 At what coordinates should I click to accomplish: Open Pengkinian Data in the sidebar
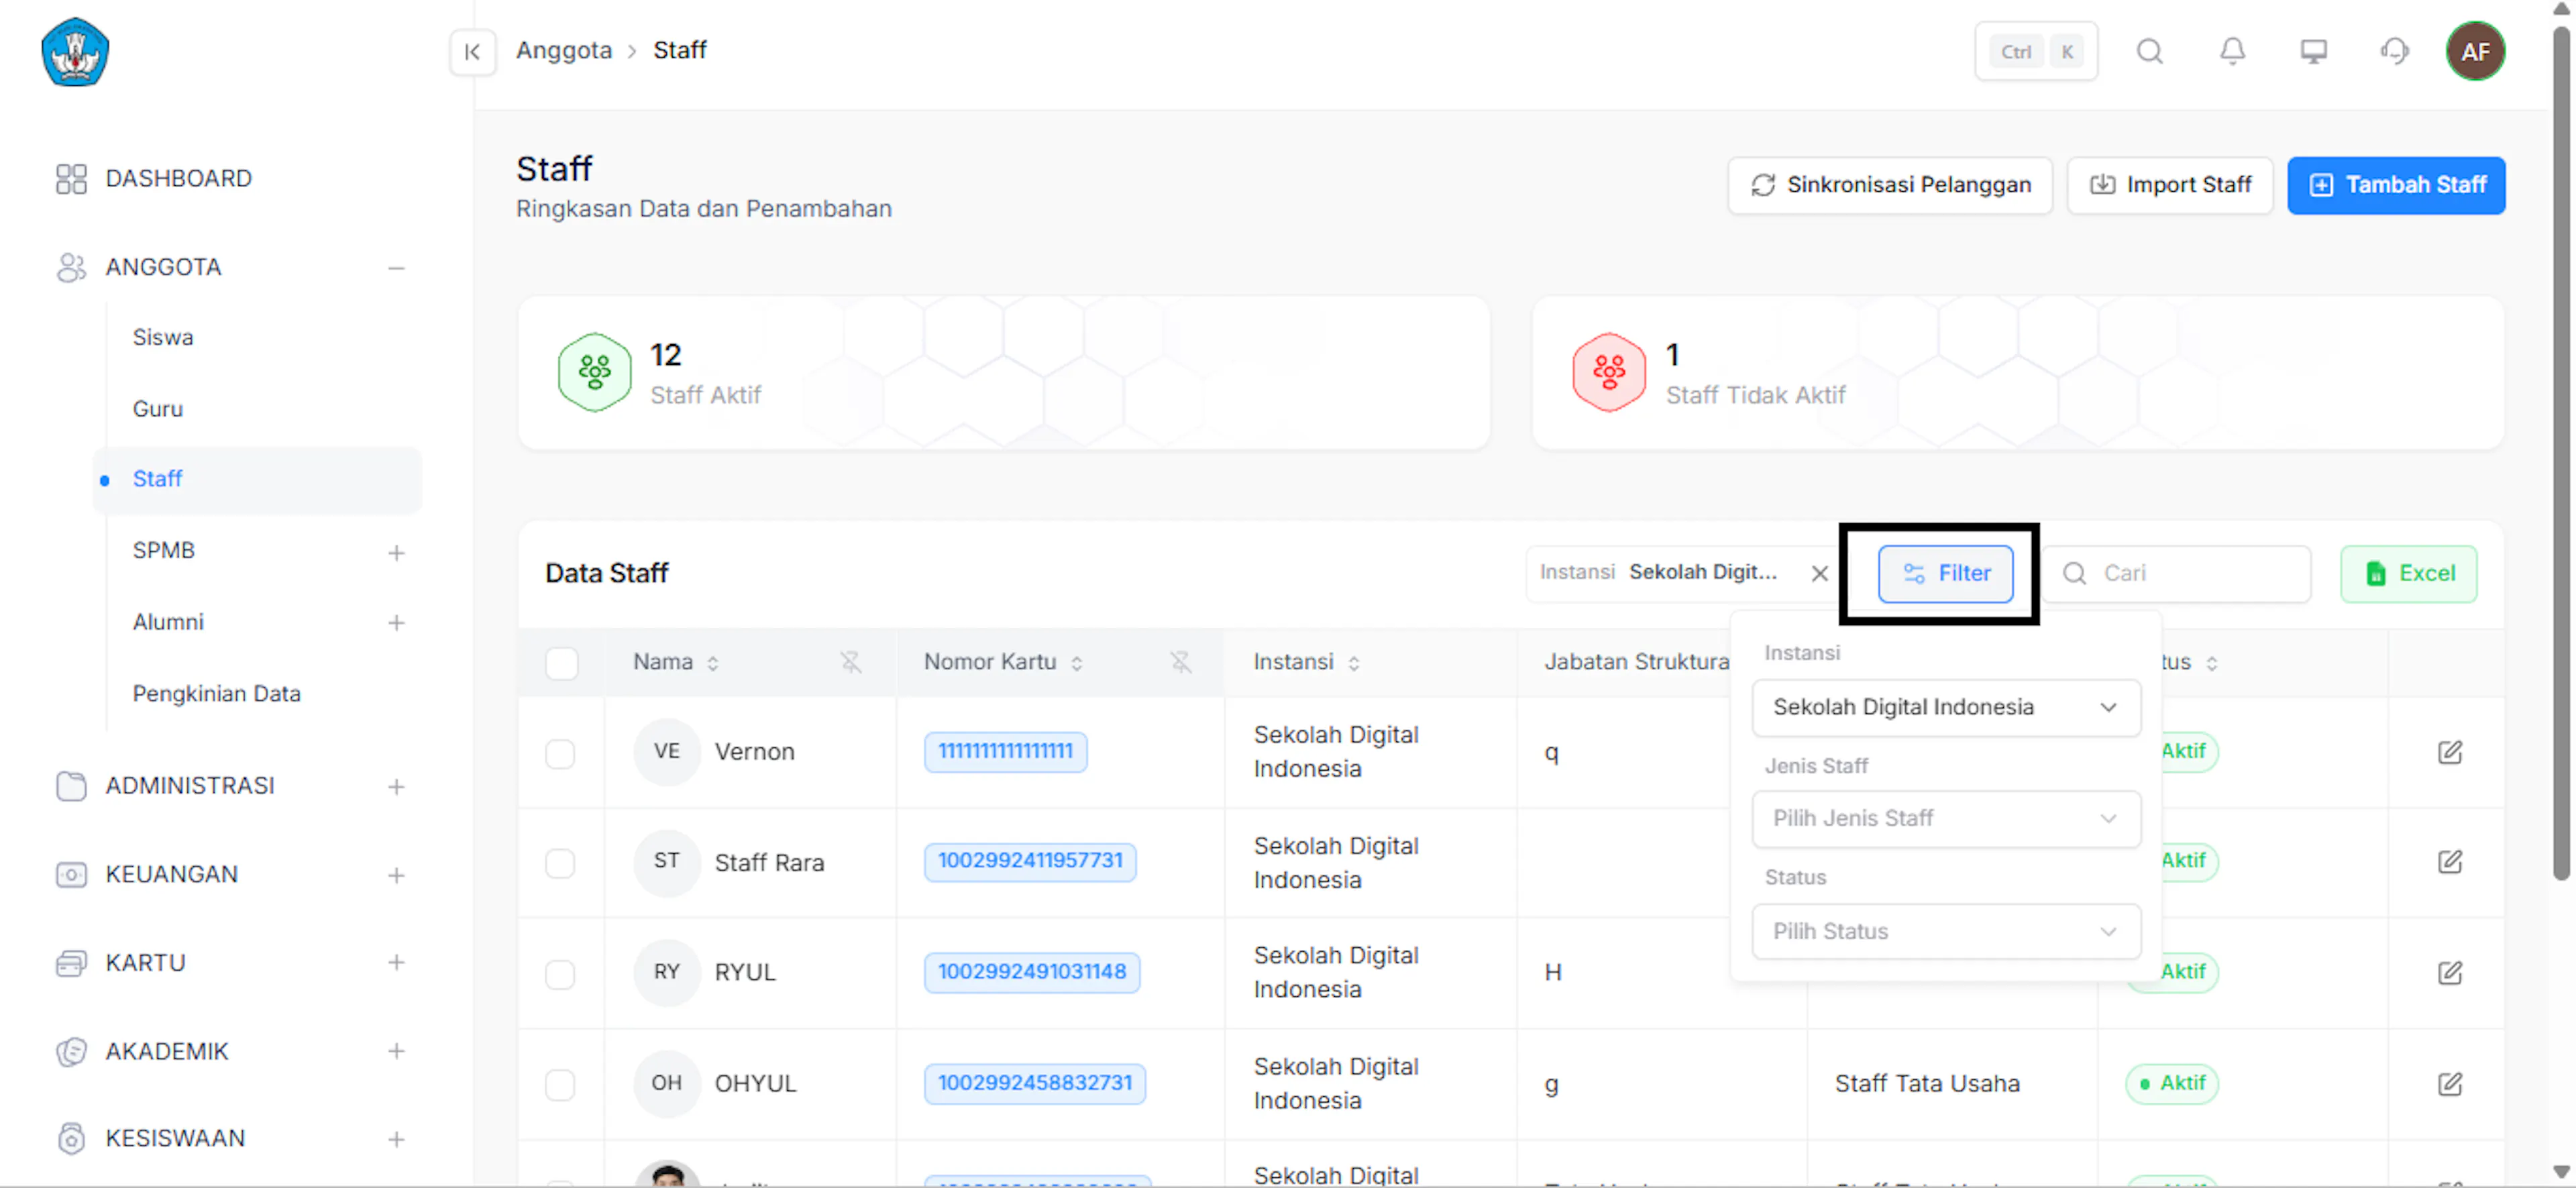(x=216, y=694)
